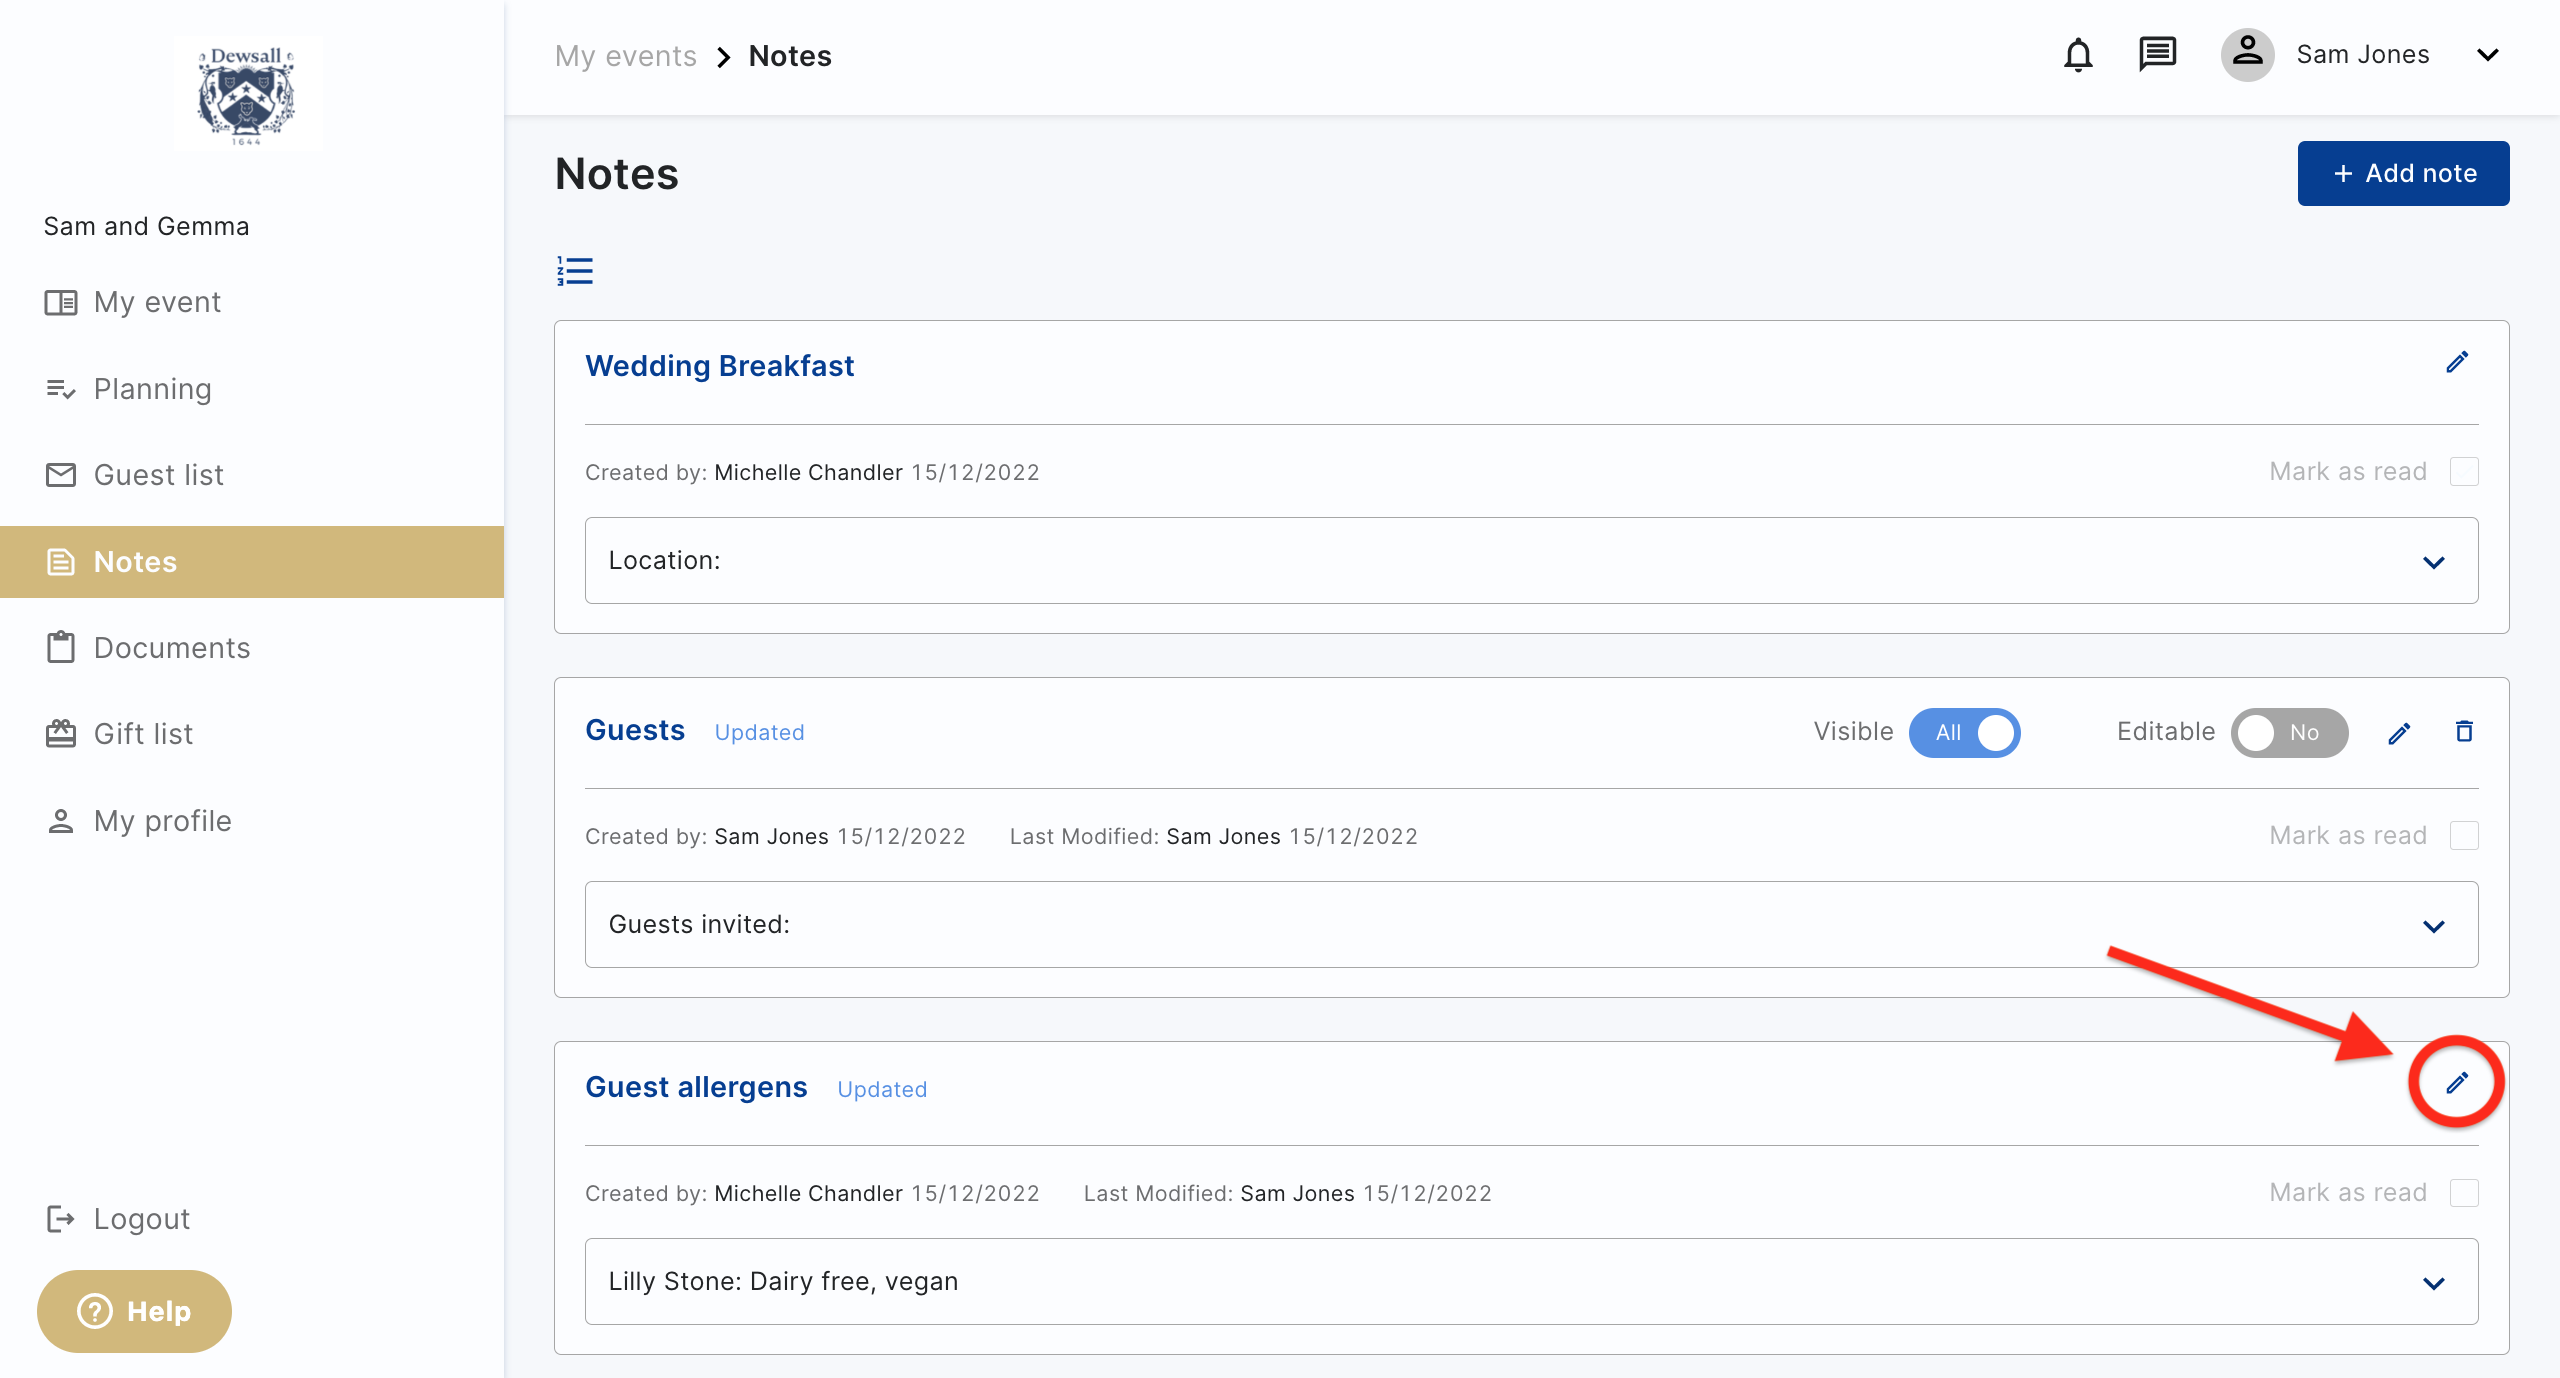Go to My profile page
This screenshot has width=2560, height=1378.
pyautogui.click(x=252, y=821)
